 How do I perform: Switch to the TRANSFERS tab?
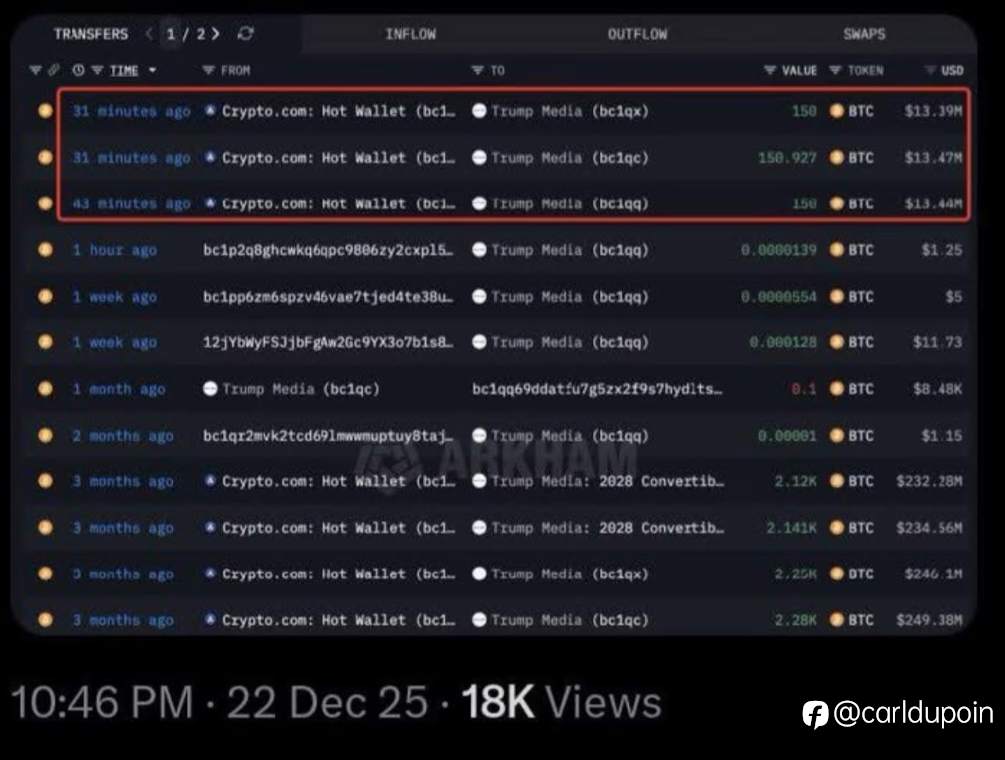click(91, 34)
